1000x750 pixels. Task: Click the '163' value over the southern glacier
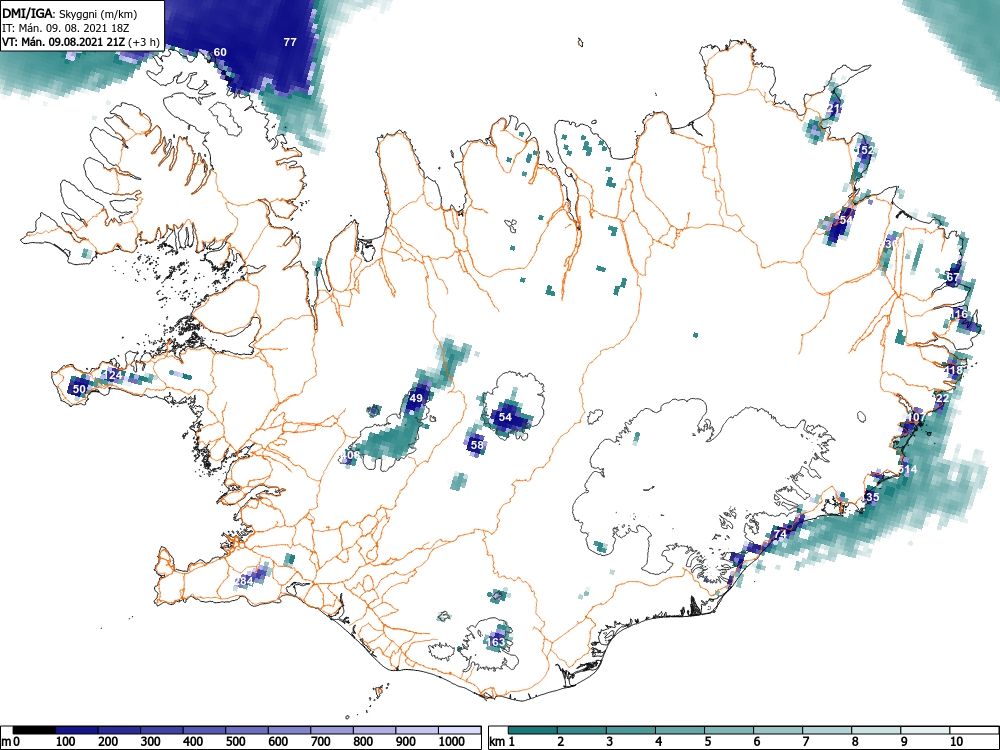click(497, 642)
